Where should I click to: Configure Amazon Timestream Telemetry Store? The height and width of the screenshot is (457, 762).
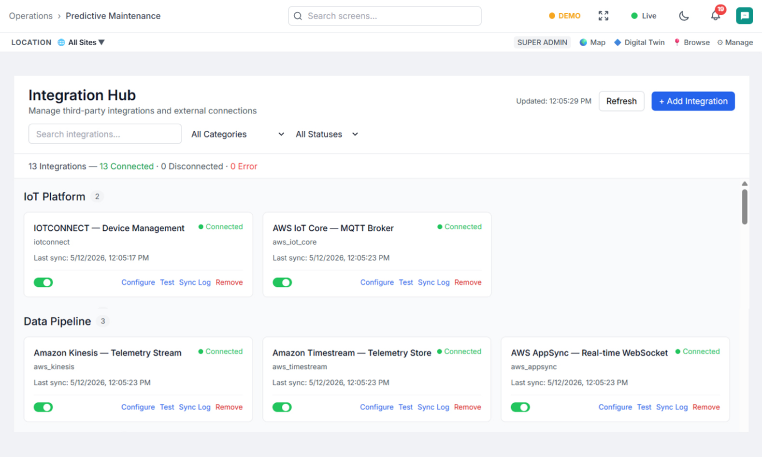377,407
